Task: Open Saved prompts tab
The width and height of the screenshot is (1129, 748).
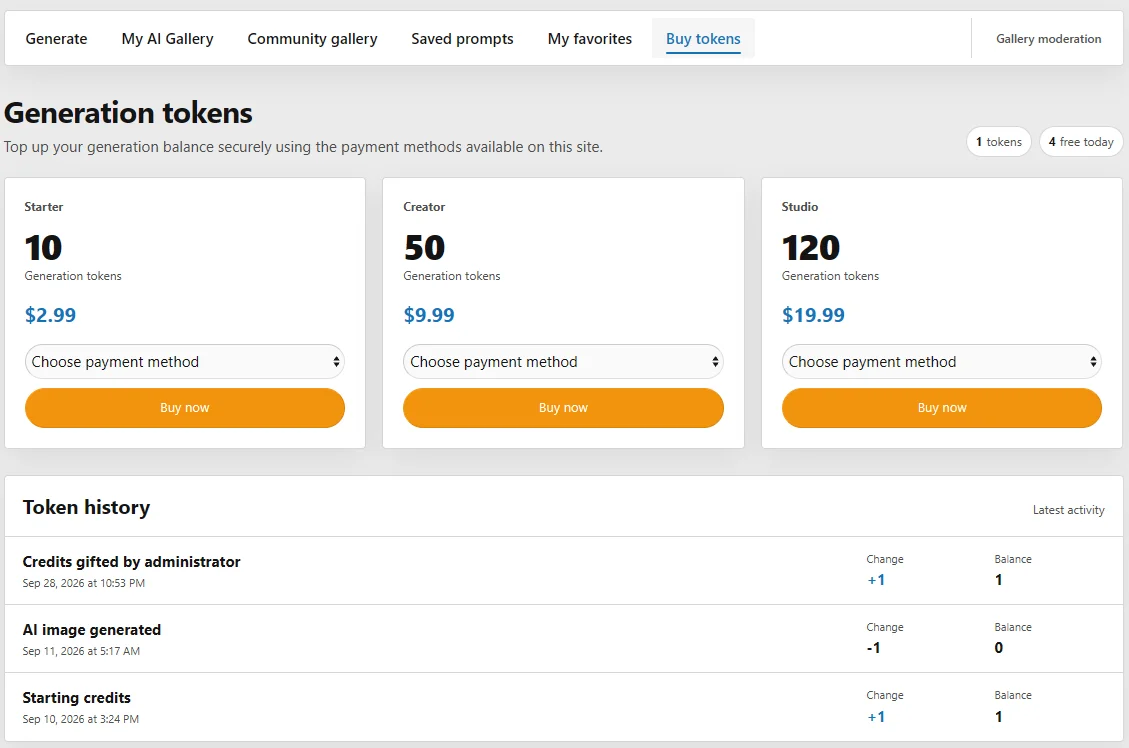Action: click(462, 39)
